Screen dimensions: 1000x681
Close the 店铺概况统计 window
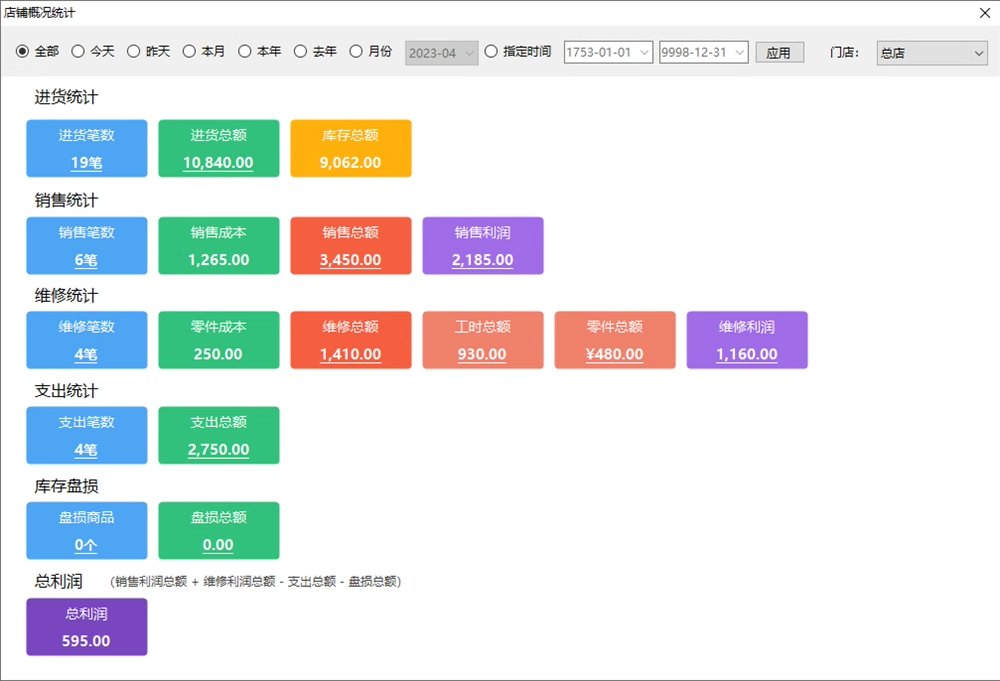click(x=984, y=13)
